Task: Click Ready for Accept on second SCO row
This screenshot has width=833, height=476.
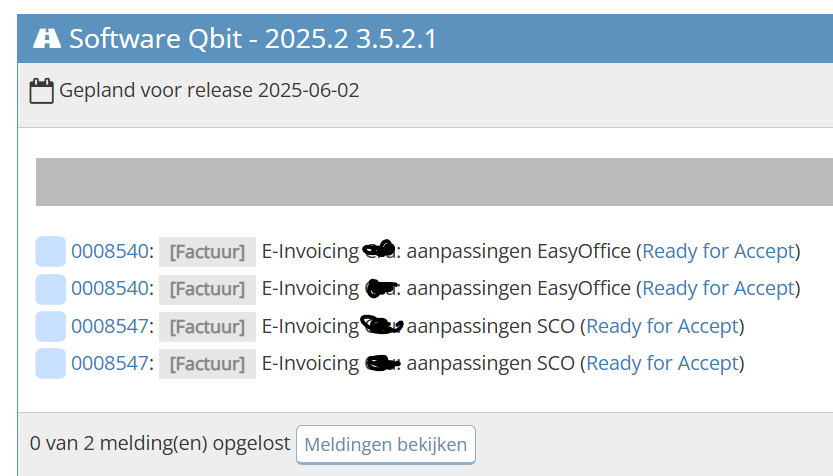Action: (x=662, y=363)
